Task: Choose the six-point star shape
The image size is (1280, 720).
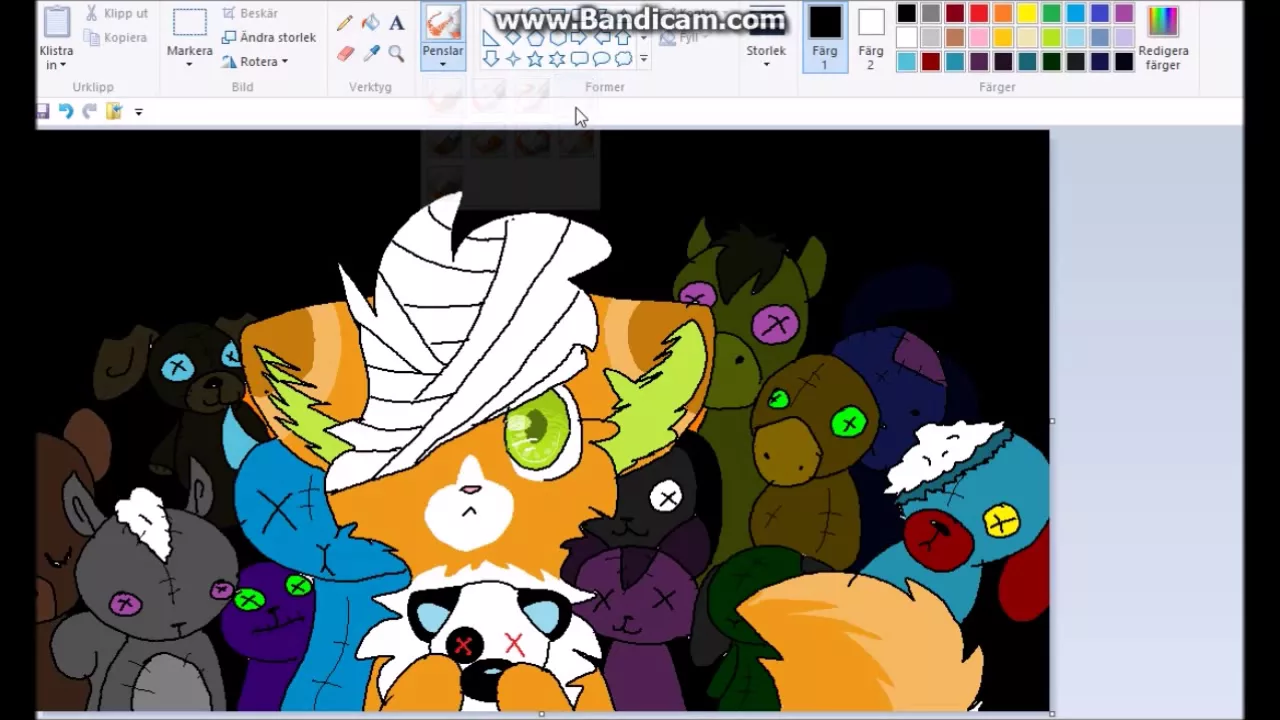Action: pyautogui.click(x=557, y=59)
